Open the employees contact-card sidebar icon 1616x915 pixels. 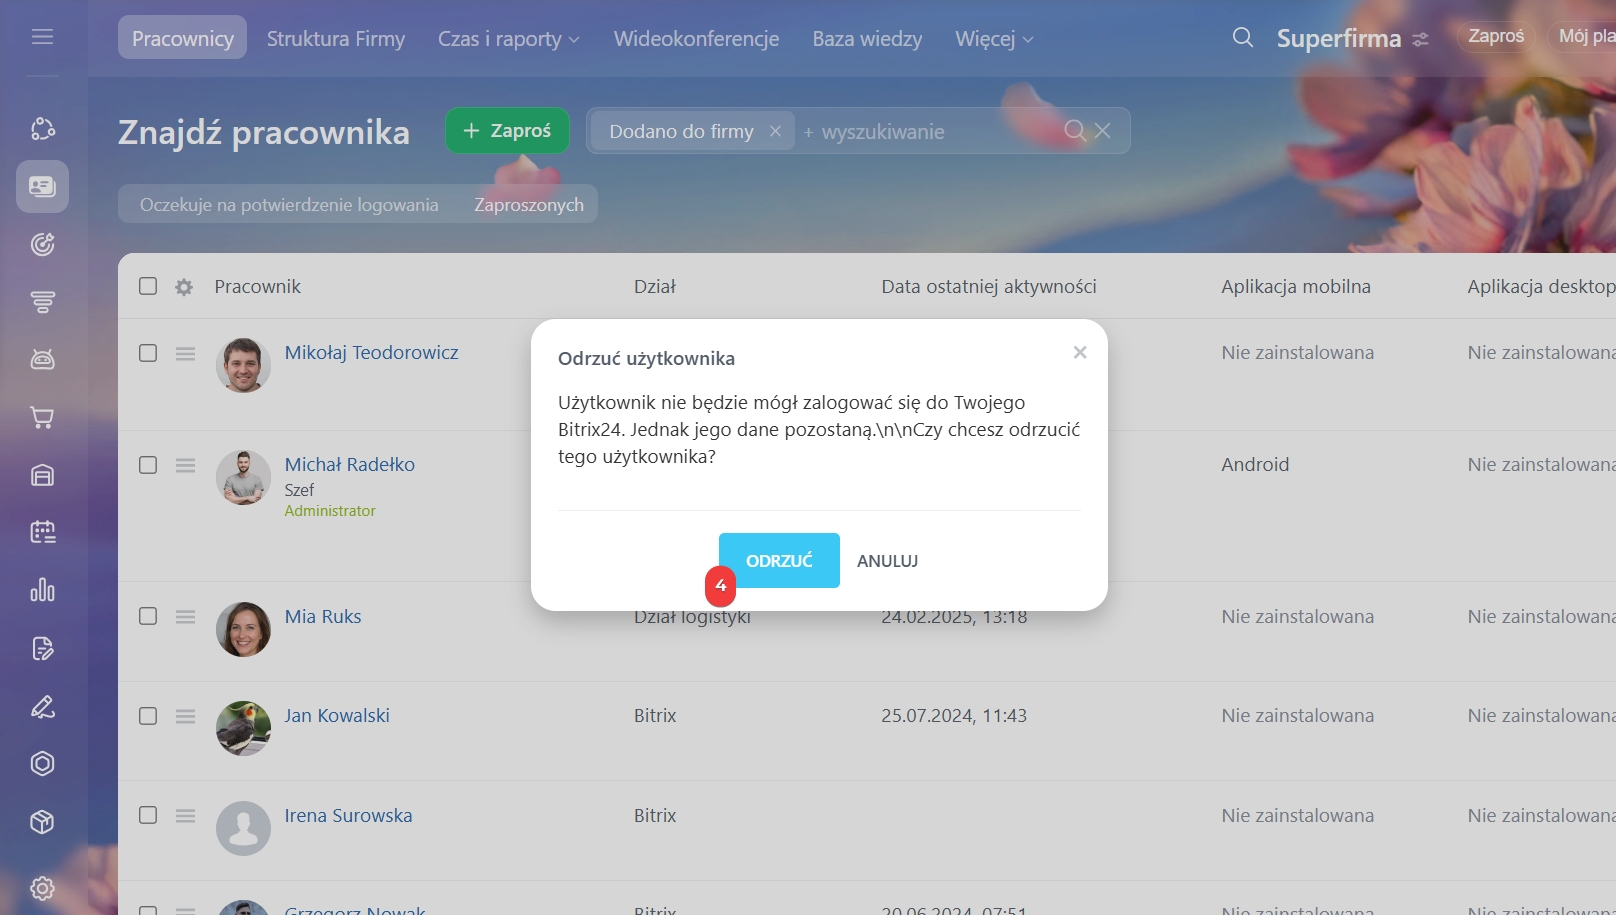pos(42,186)
